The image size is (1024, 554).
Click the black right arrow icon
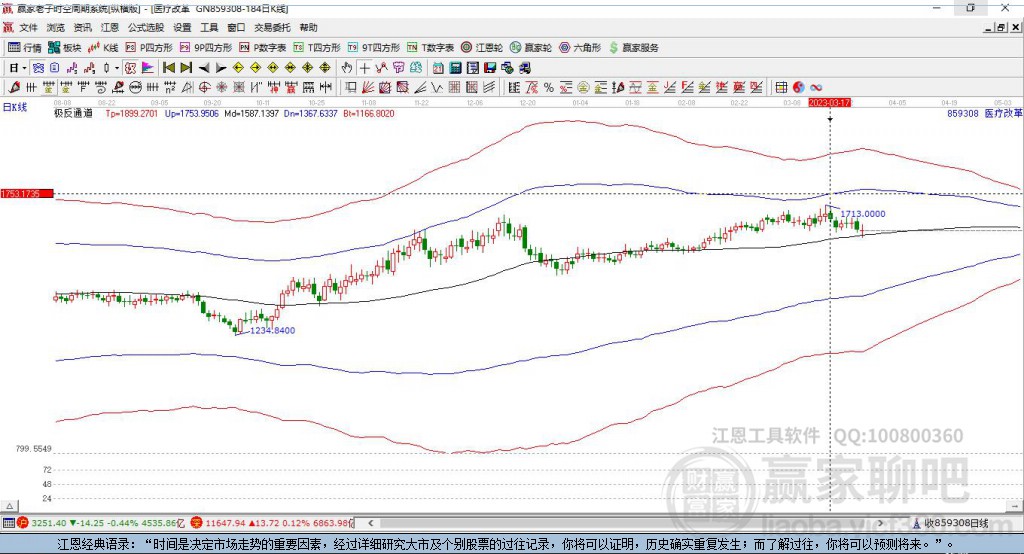(x=221, y=68)
